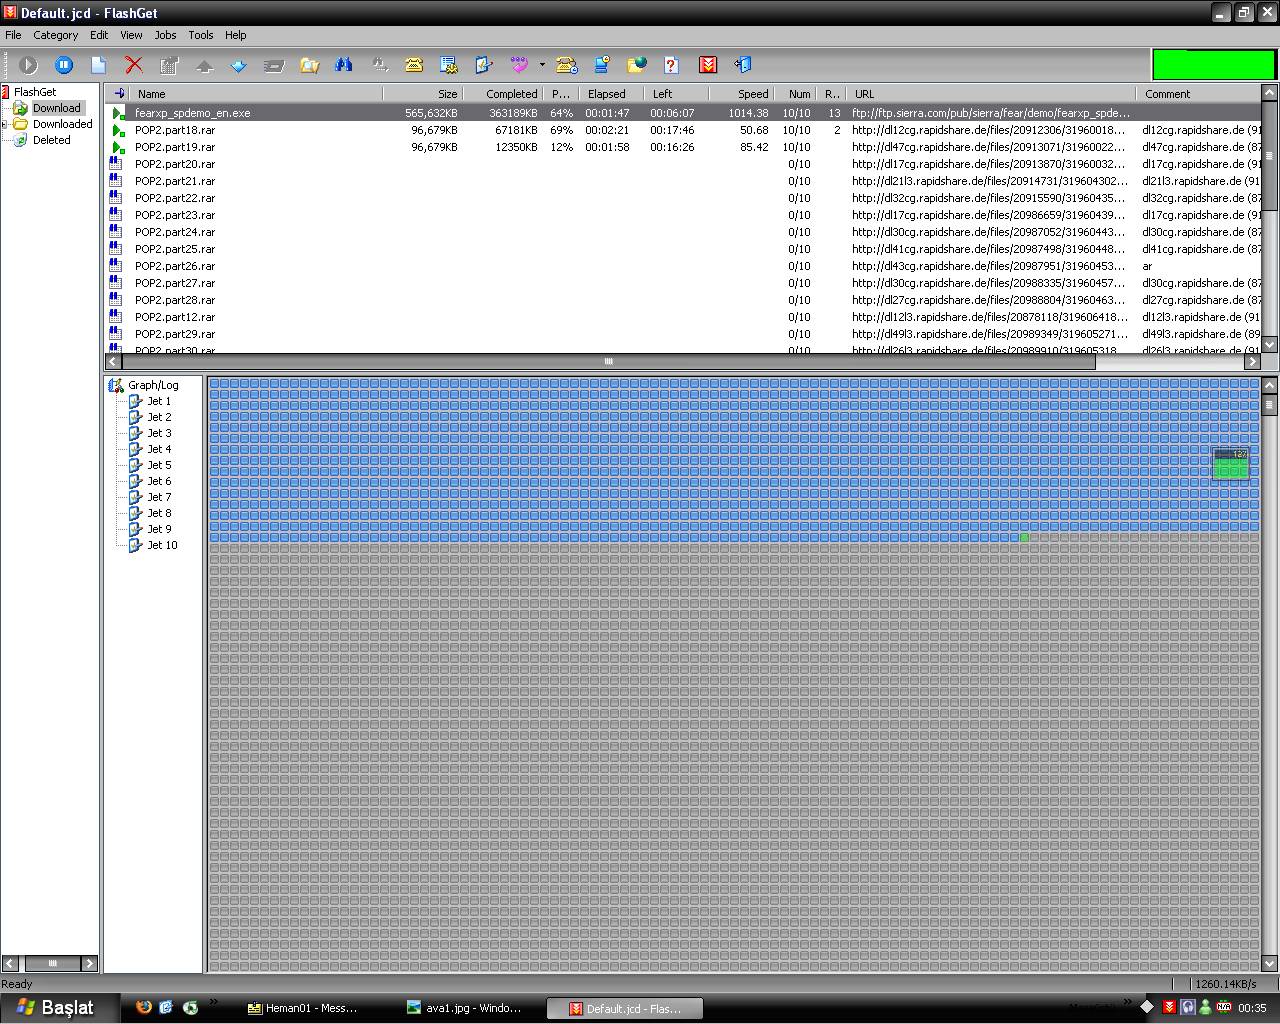Switch to ava1.jpg taskbar window
The width and height of the screenshot is (1280, 1024).
465,1008
